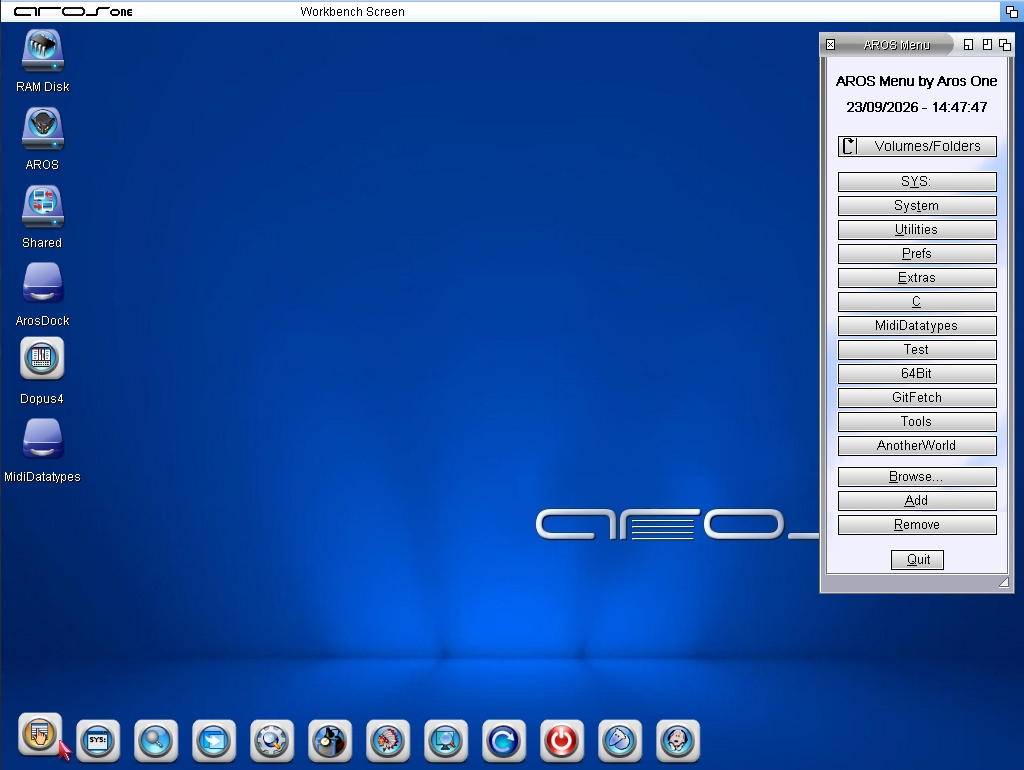Open the RAM Disk desktop icon
Screen dimensions: 1024x770
tap(42, 51)
